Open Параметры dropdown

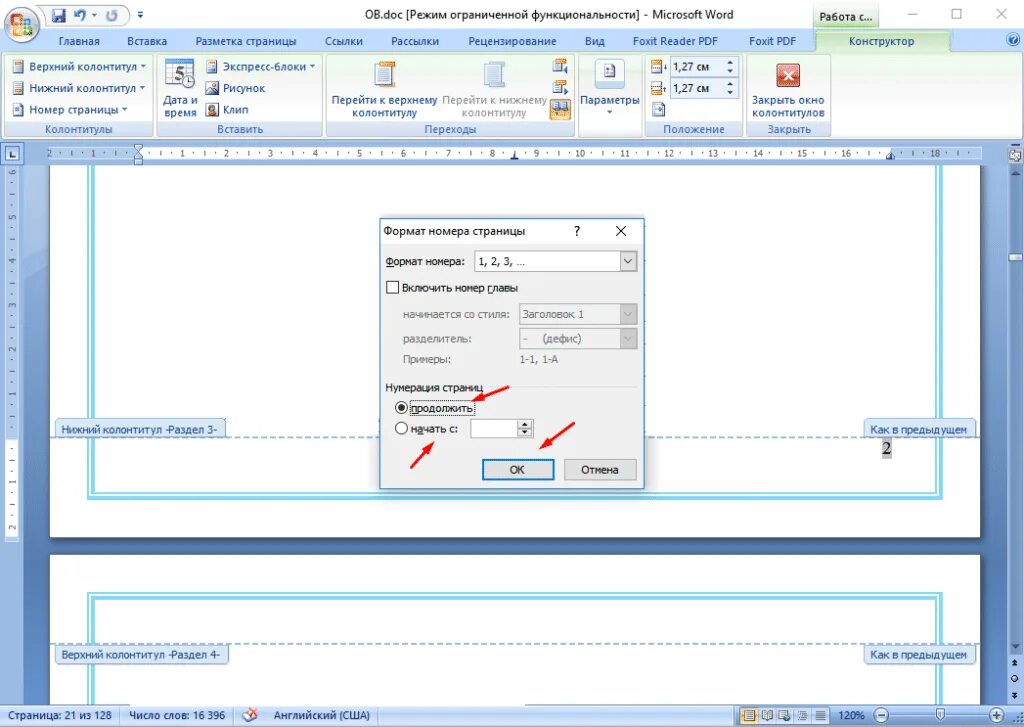pos(609,88)
